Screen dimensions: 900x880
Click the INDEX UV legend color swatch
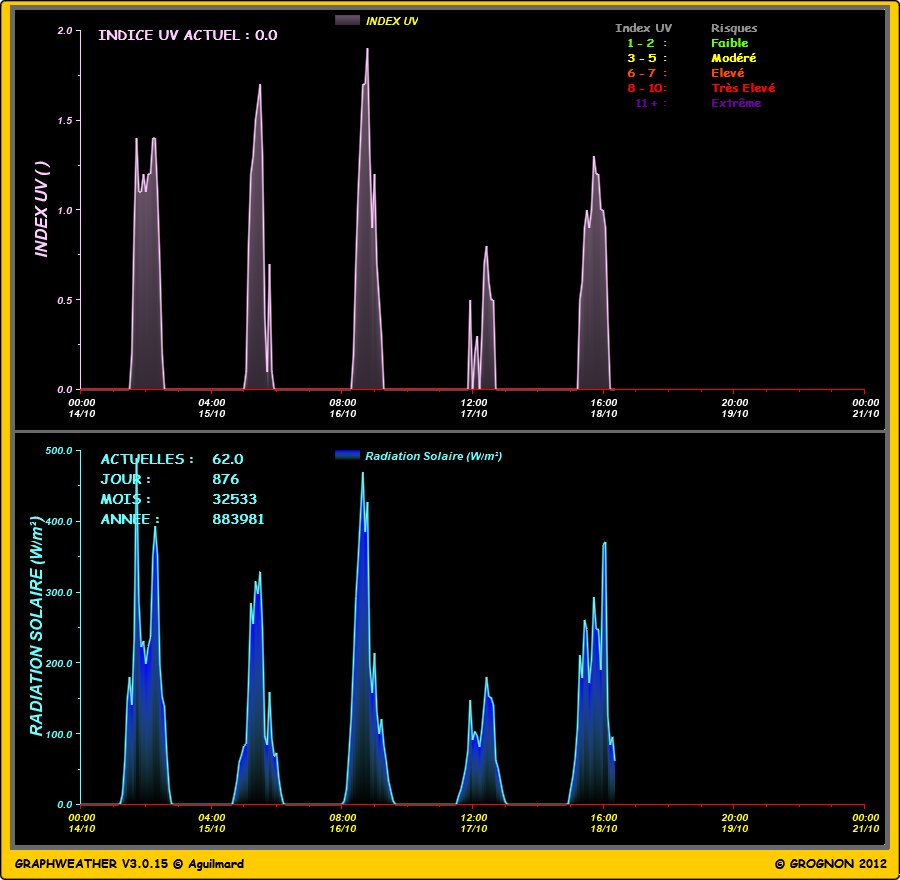click(347, 20)
